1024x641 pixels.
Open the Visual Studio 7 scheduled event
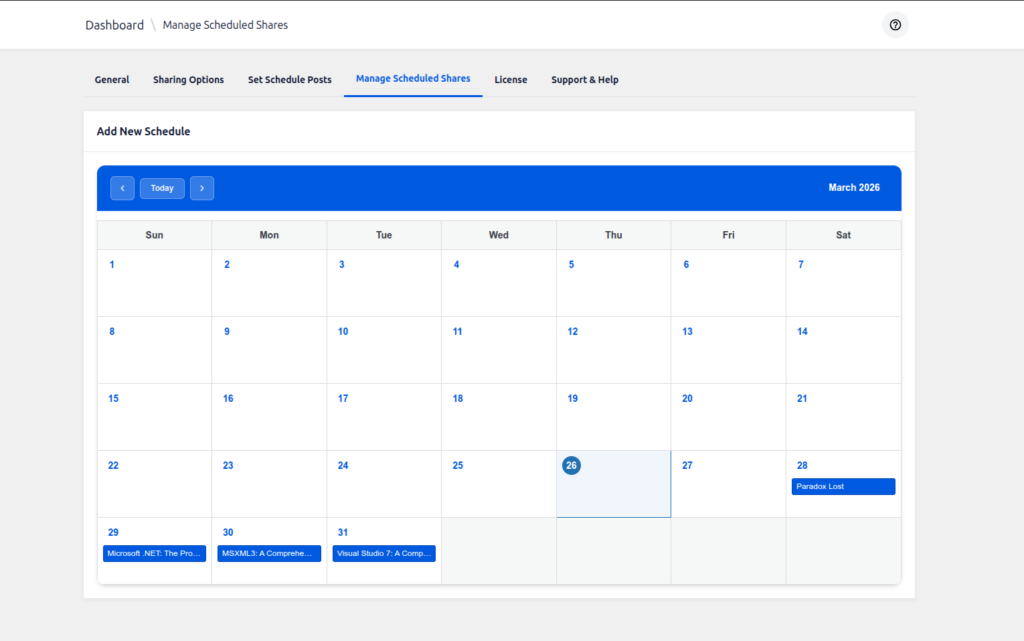click(384, 554)
